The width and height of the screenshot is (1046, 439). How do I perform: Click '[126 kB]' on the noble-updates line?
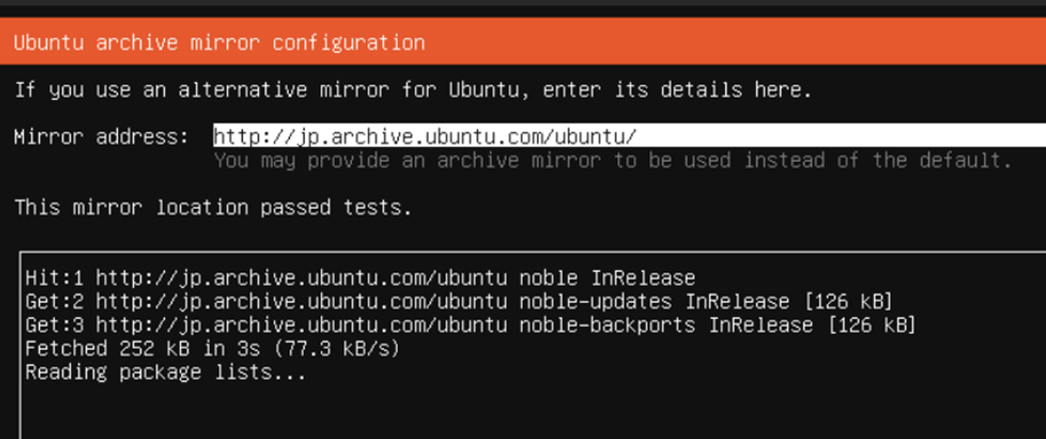[846, 301]
